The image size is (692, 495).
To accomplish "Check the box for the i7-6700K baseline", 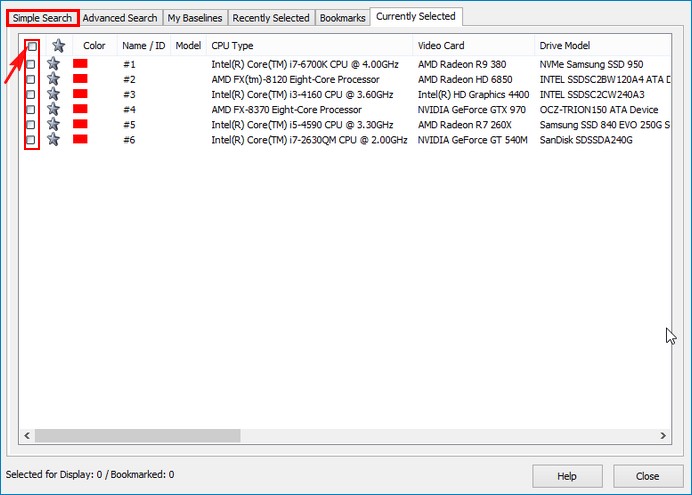I will (30, 64).
